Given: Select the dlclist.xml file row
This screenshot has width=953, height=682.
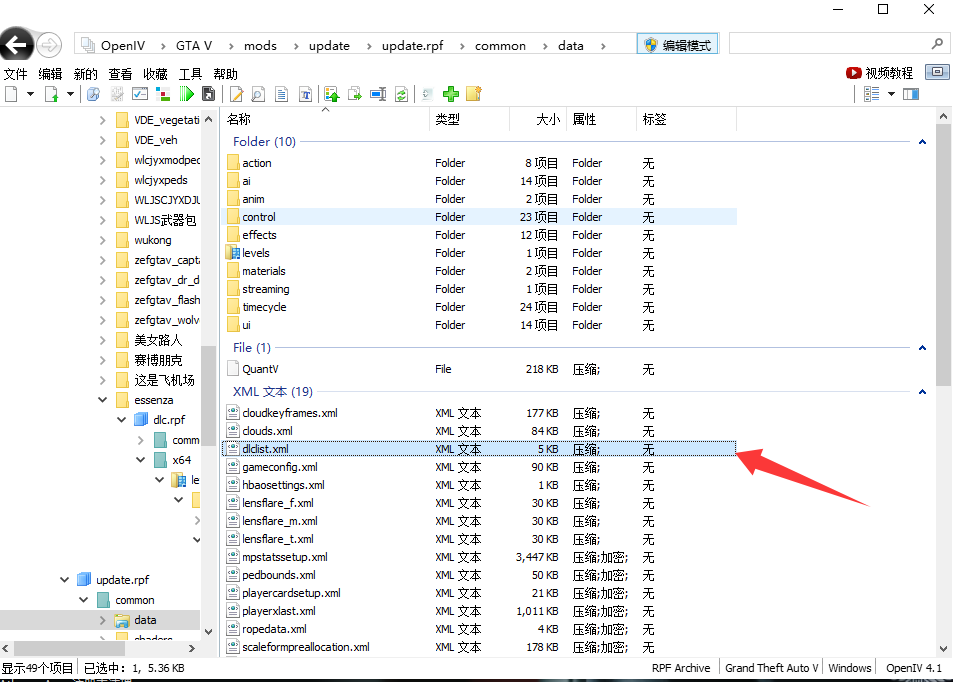Looking at the screenshot, I should (x=479, y=449).
